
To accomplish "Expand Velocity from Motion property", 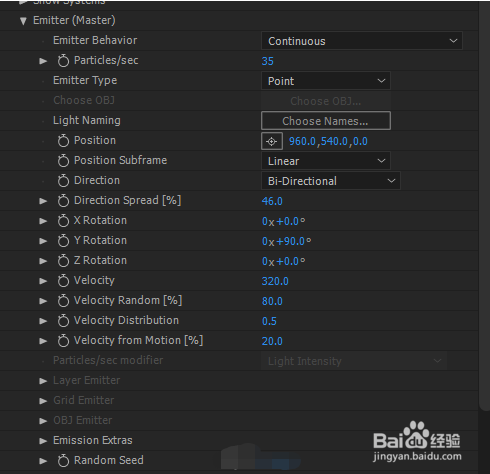I will pos(43,341).
